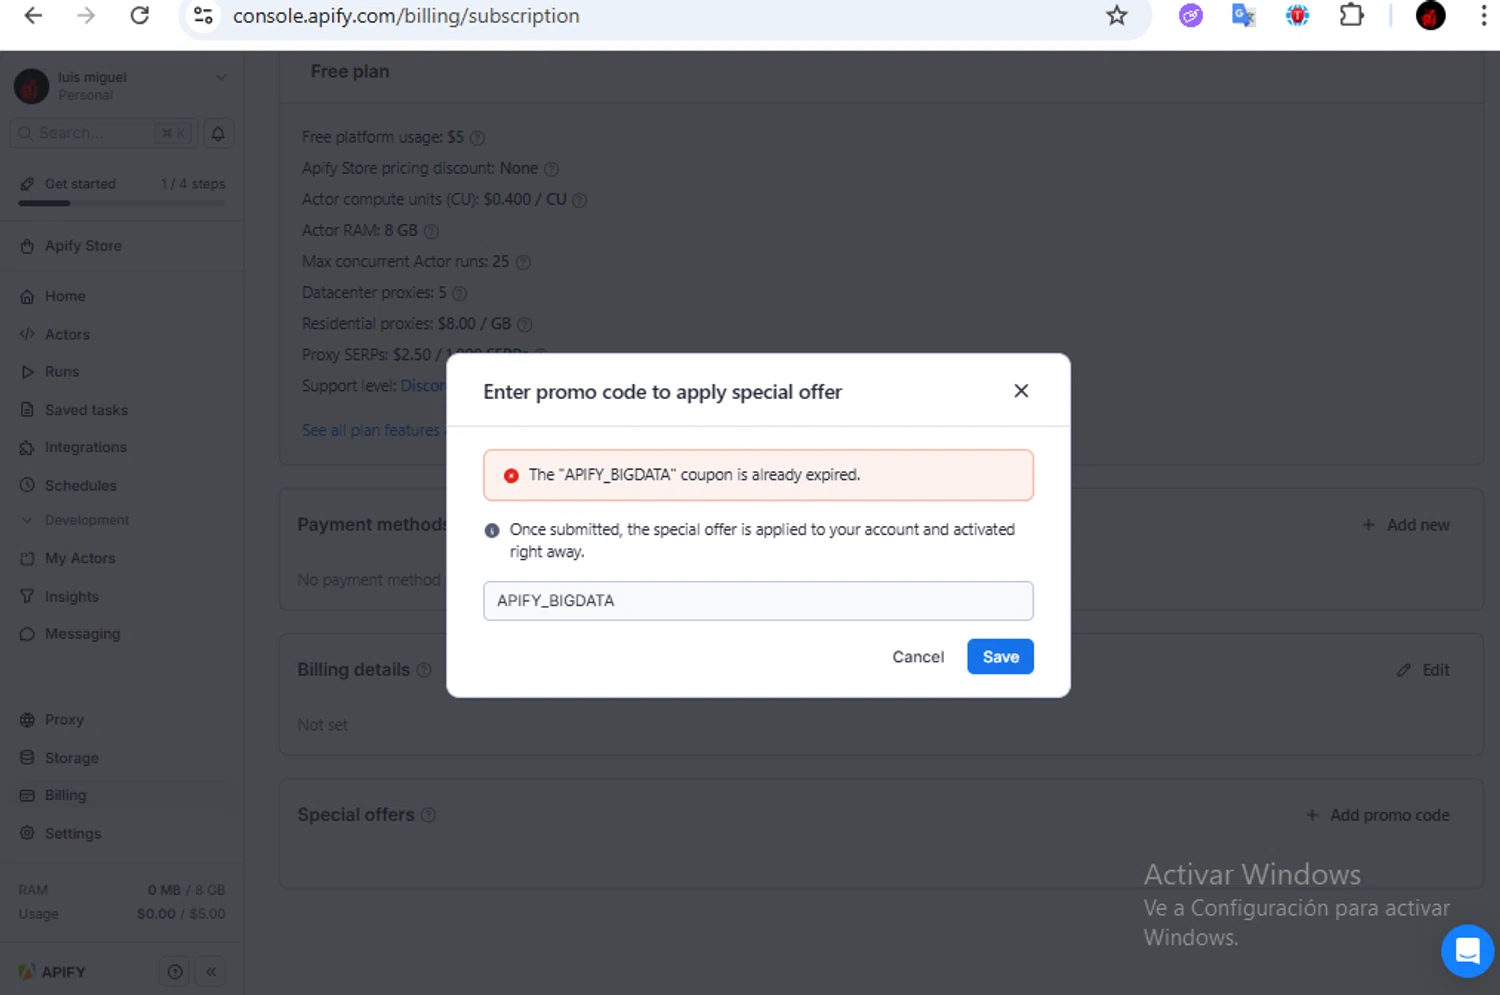The height and width of the screenshot is (995, 1500).
Task: Open See all plan features link
Action: coord(371,430)
